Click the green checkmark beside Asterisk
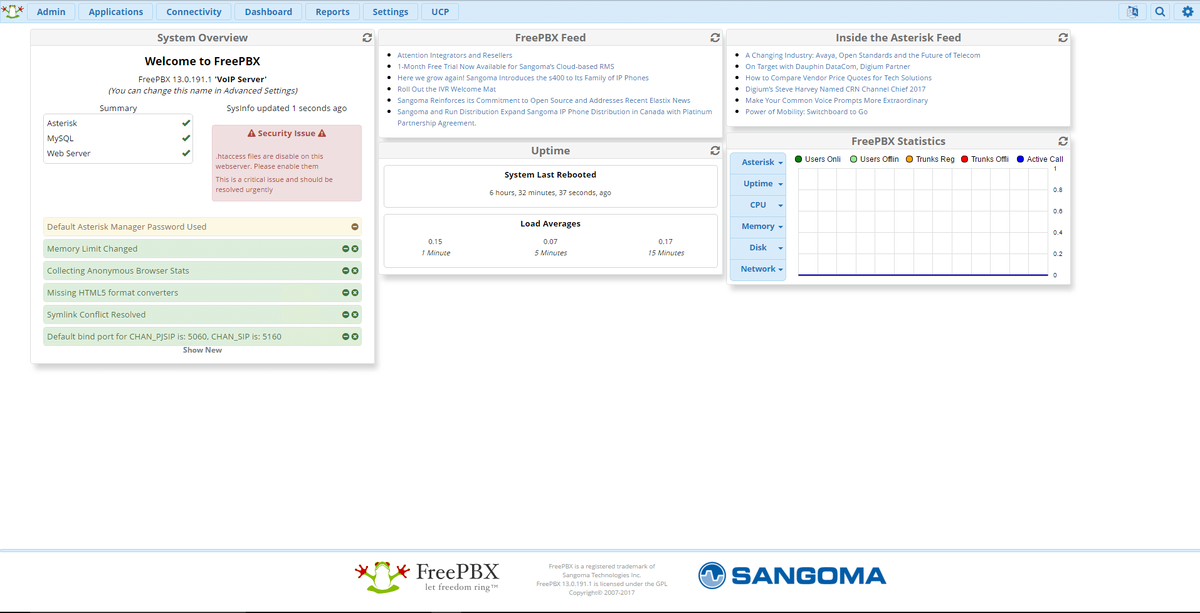This screenshot has width=1200, height=613. (x=185, y=123)
